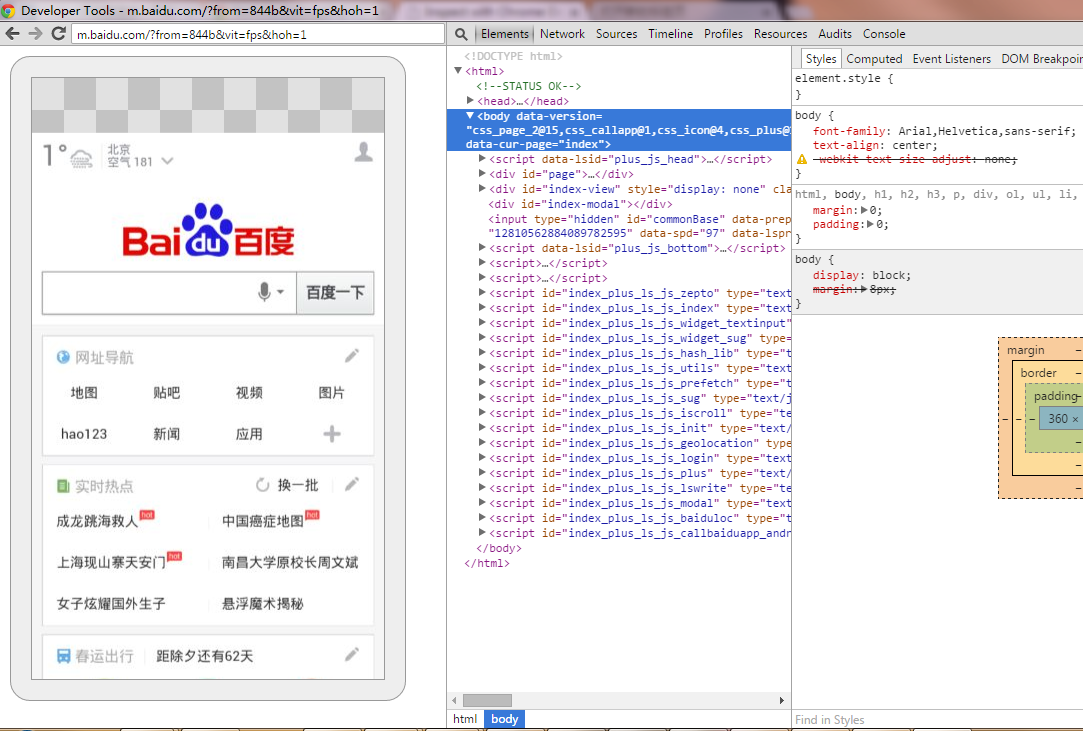
Task: Click the DevTools URL address field
Action: pyautogui.click(x=258, y=34)
